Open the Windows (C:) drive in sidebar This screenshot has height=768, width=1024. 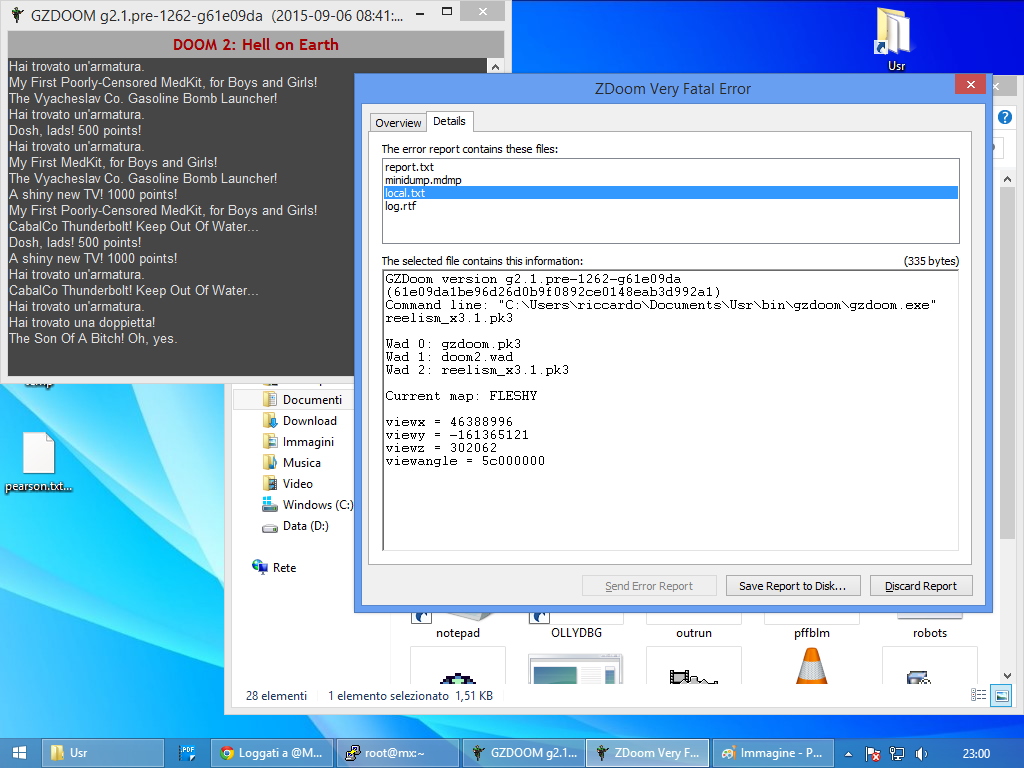click(x=307, y=505)
